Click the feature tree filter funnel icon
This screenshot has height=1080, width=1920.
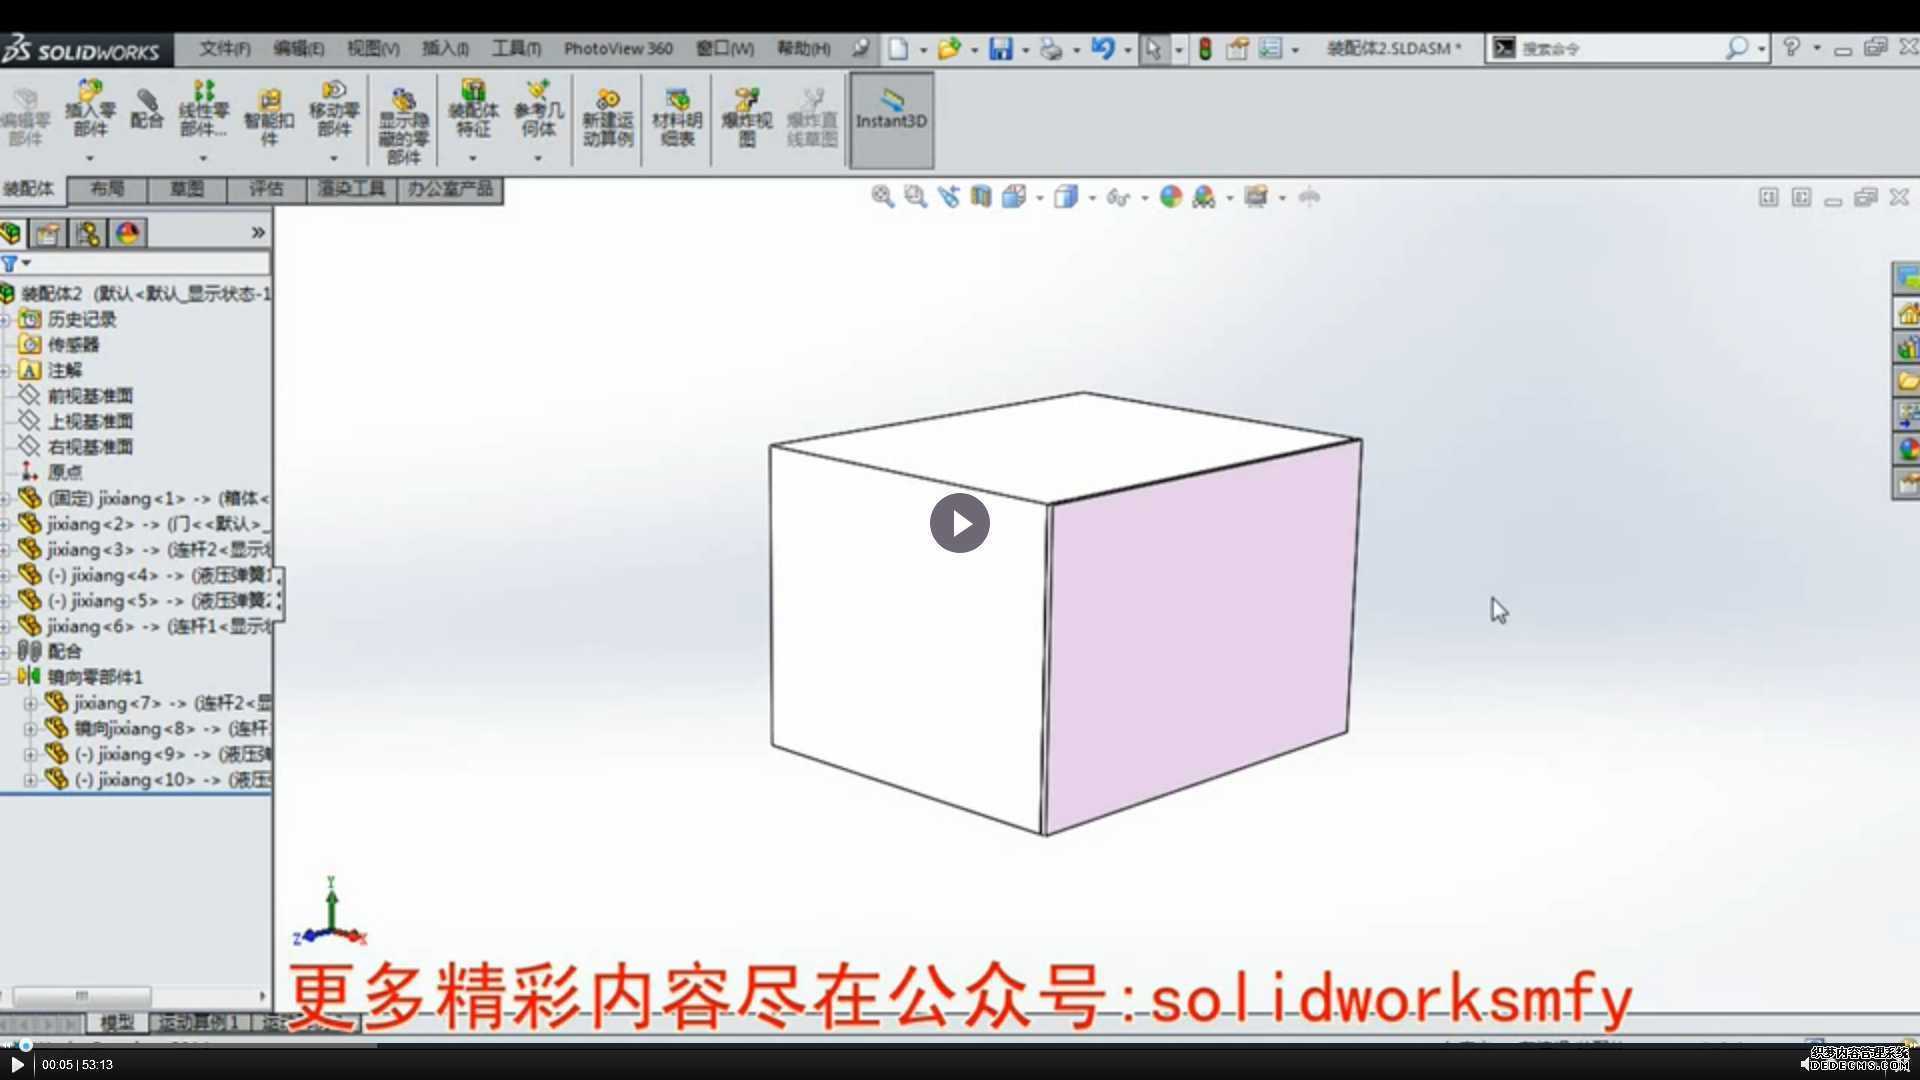click(10, 263)
